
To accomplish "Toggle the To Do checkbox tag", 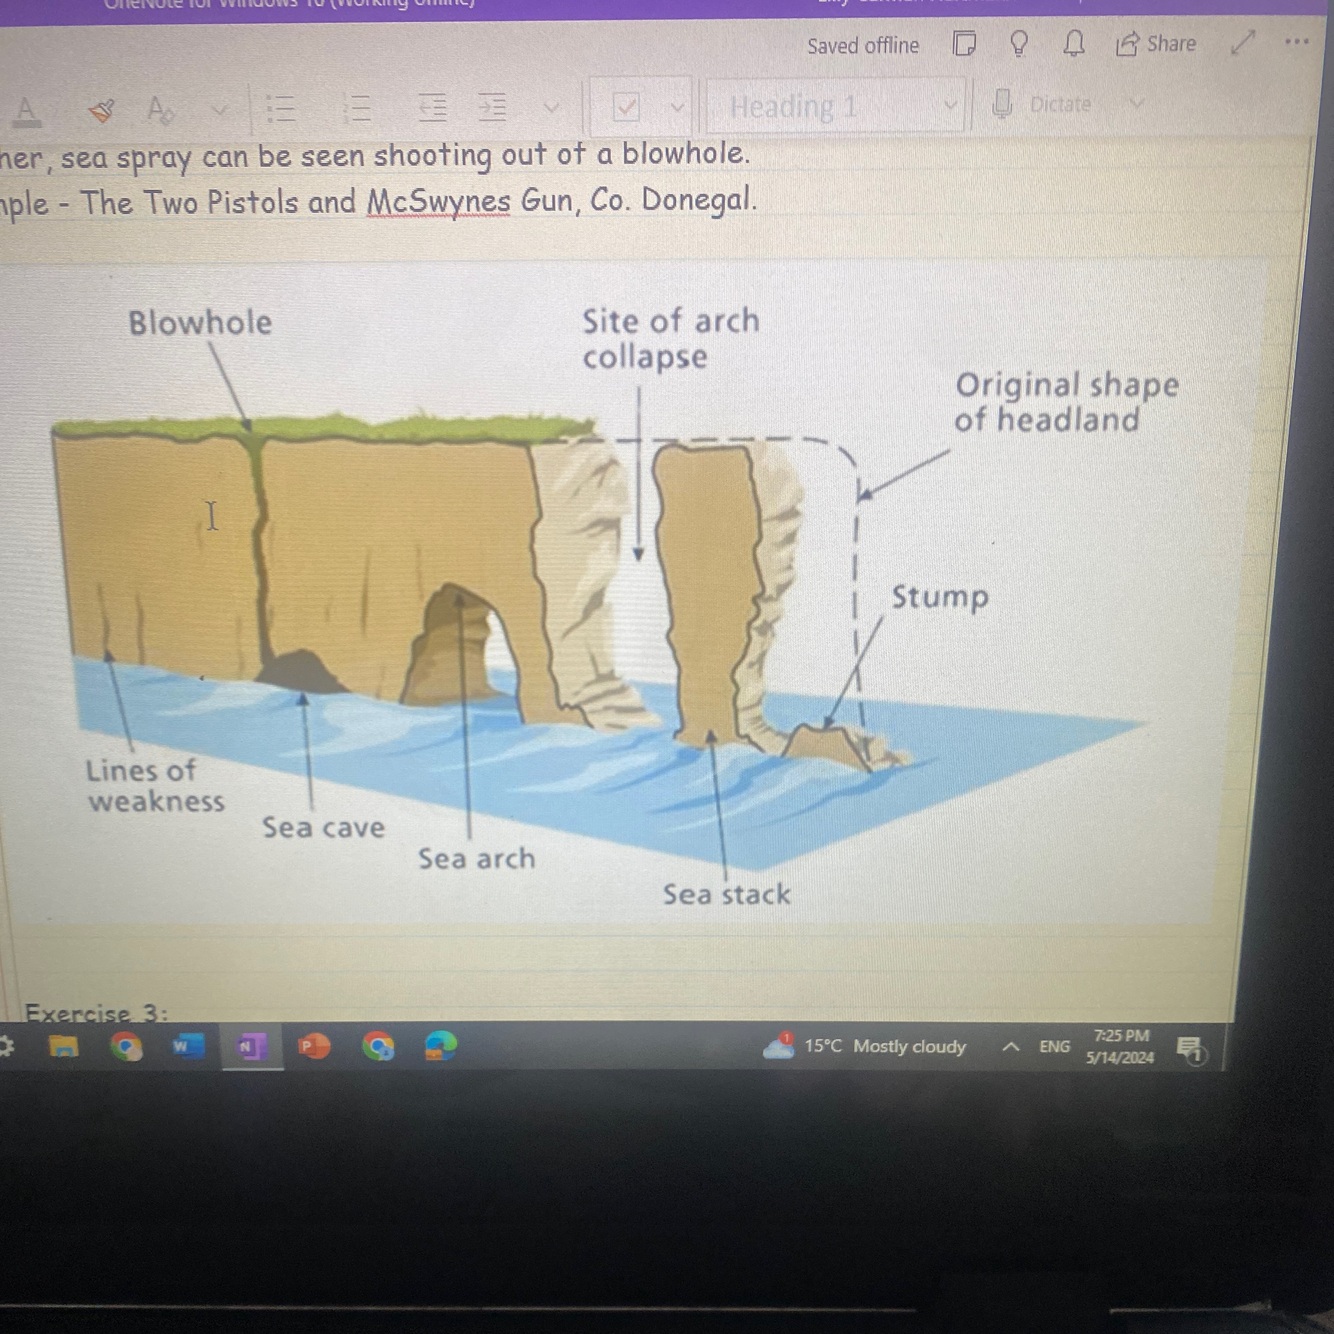I will [x=626, y=106].
